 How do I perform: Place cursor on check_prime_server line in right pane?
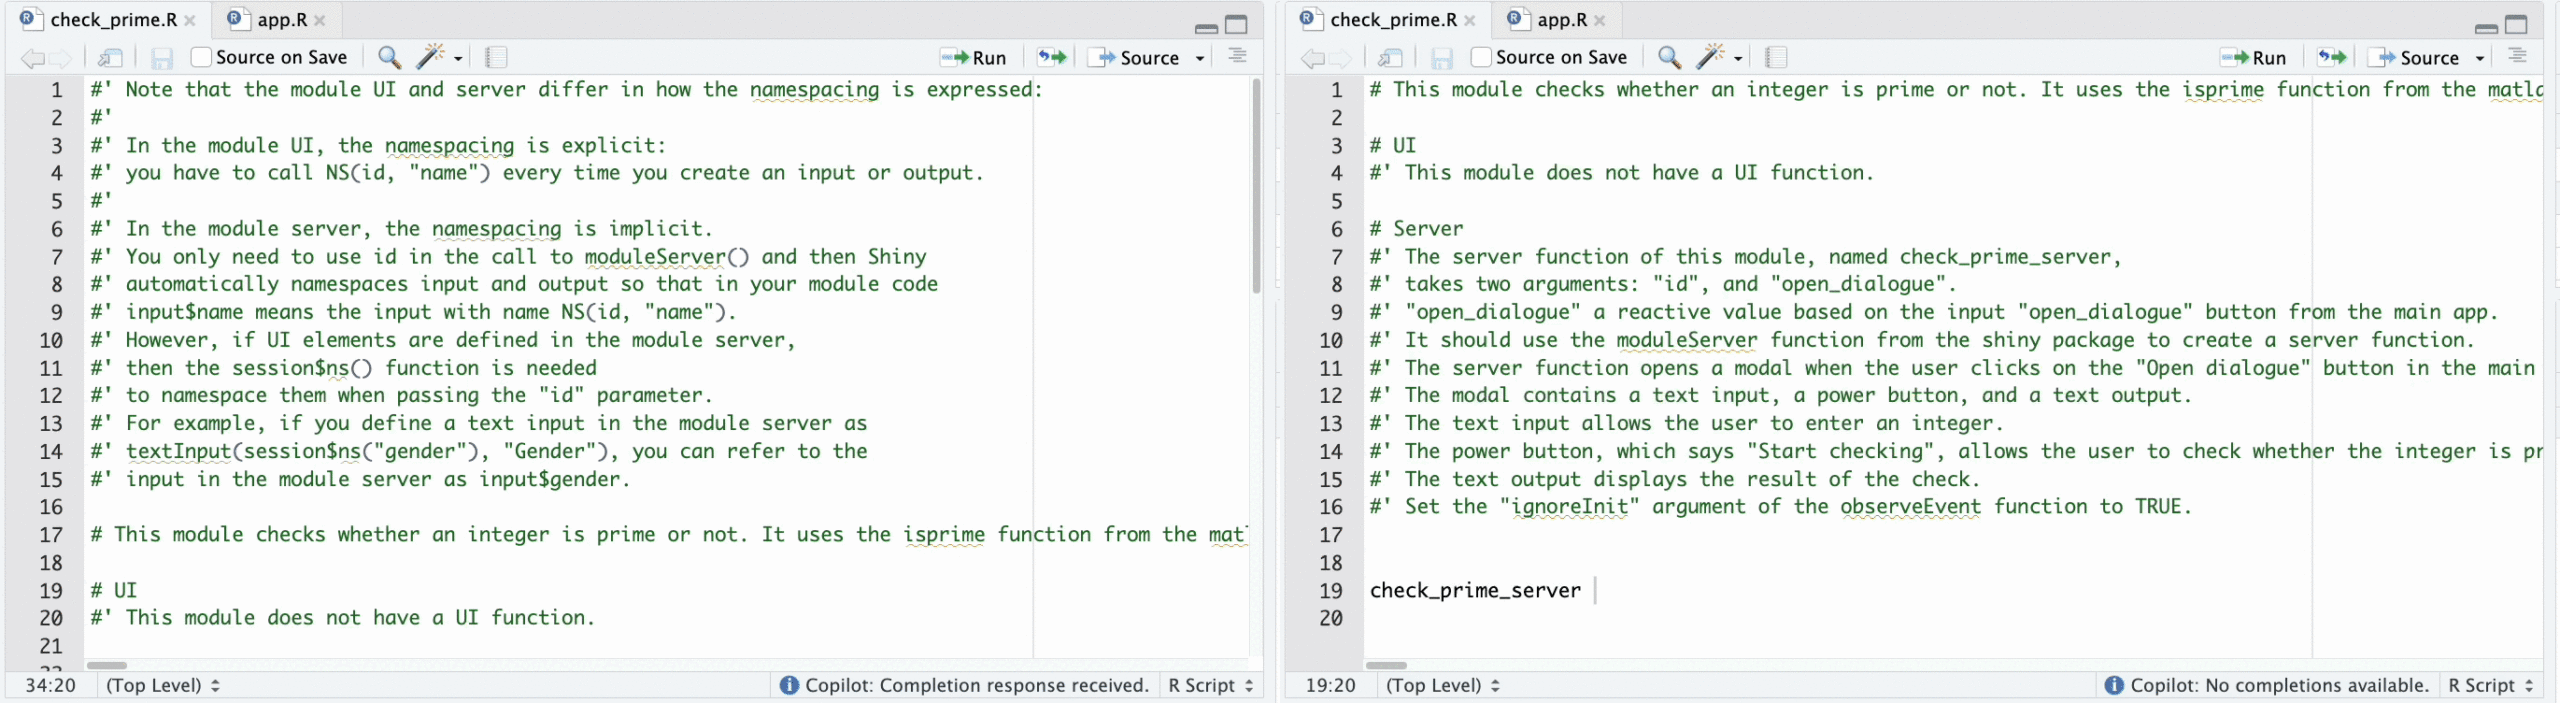pyautogui.click(x=1475, y=591)
